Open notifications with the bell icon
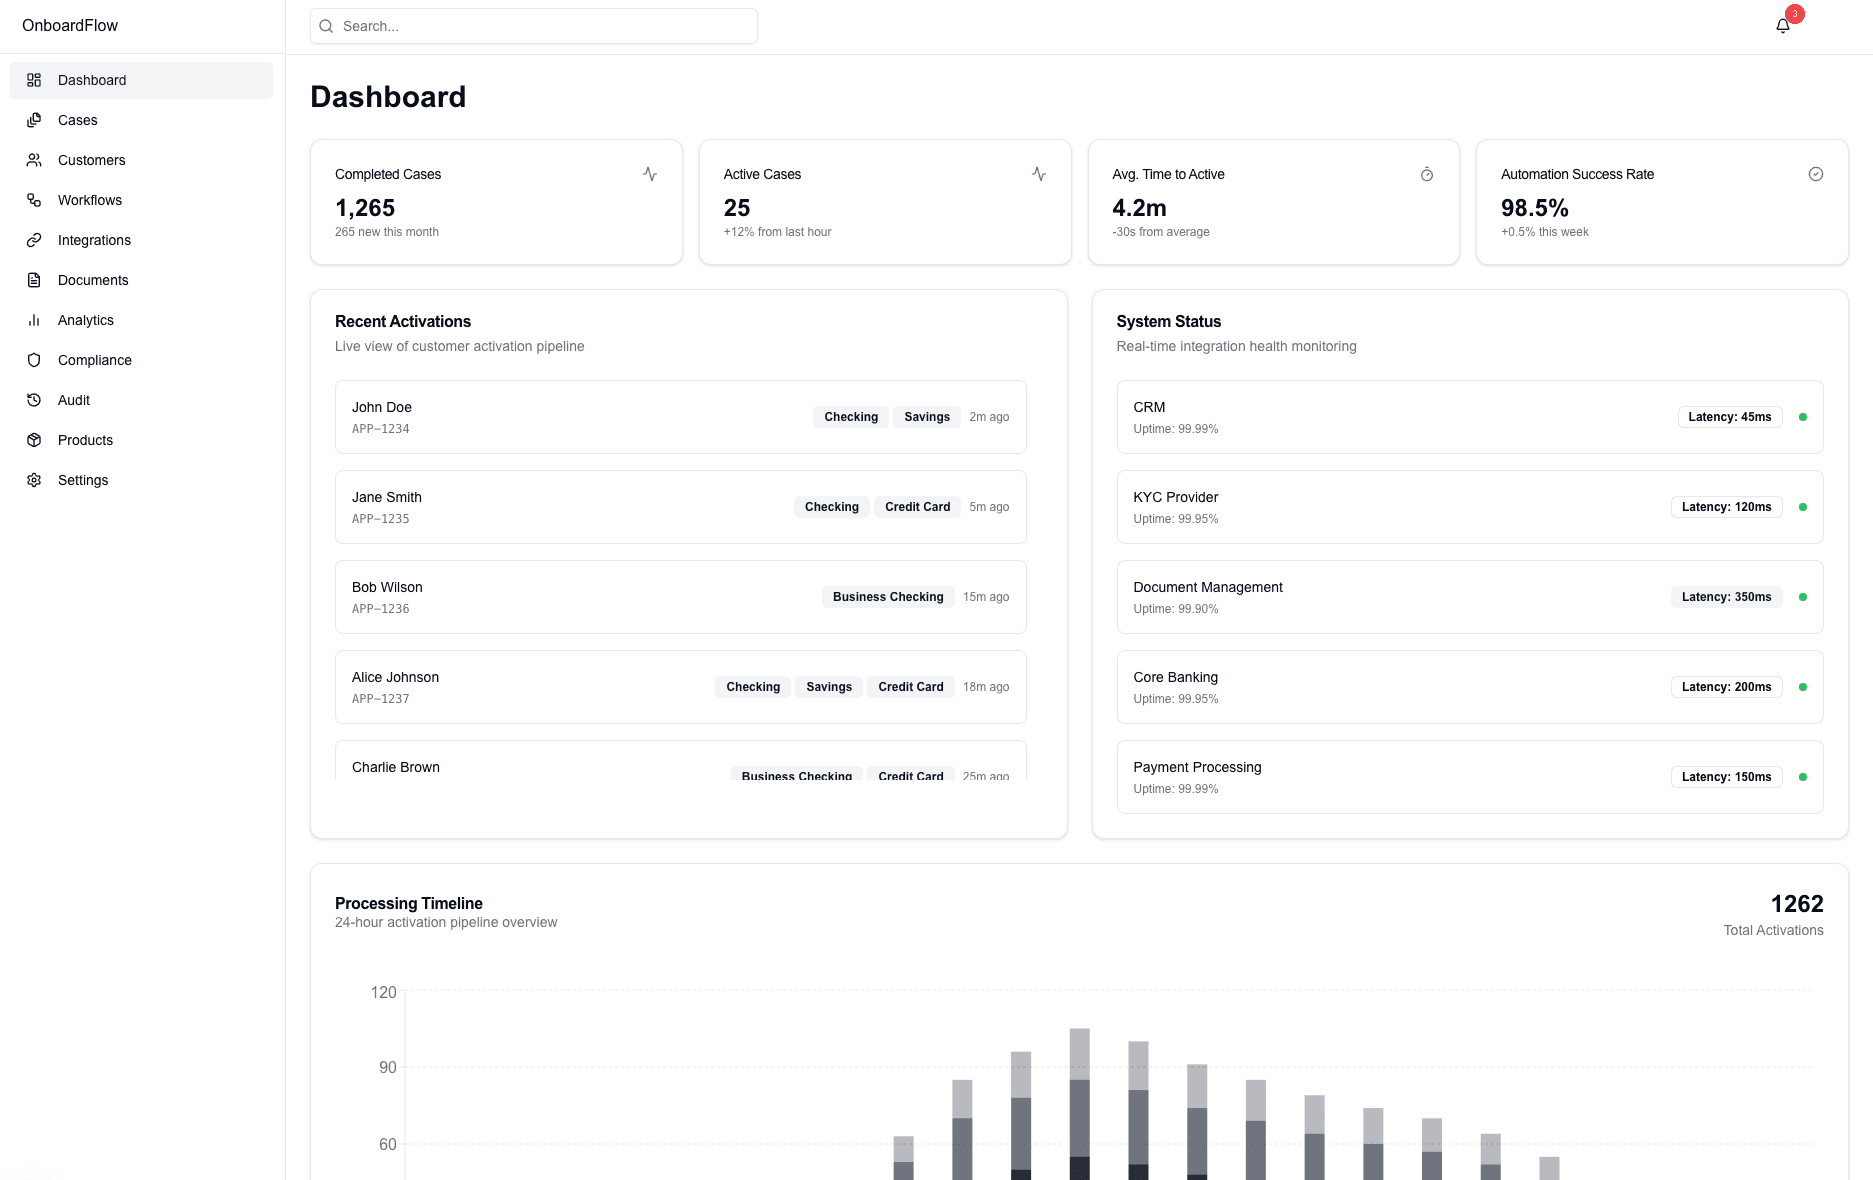Viewport: 1873px width, 1180px height. (x=1783, y=26)
